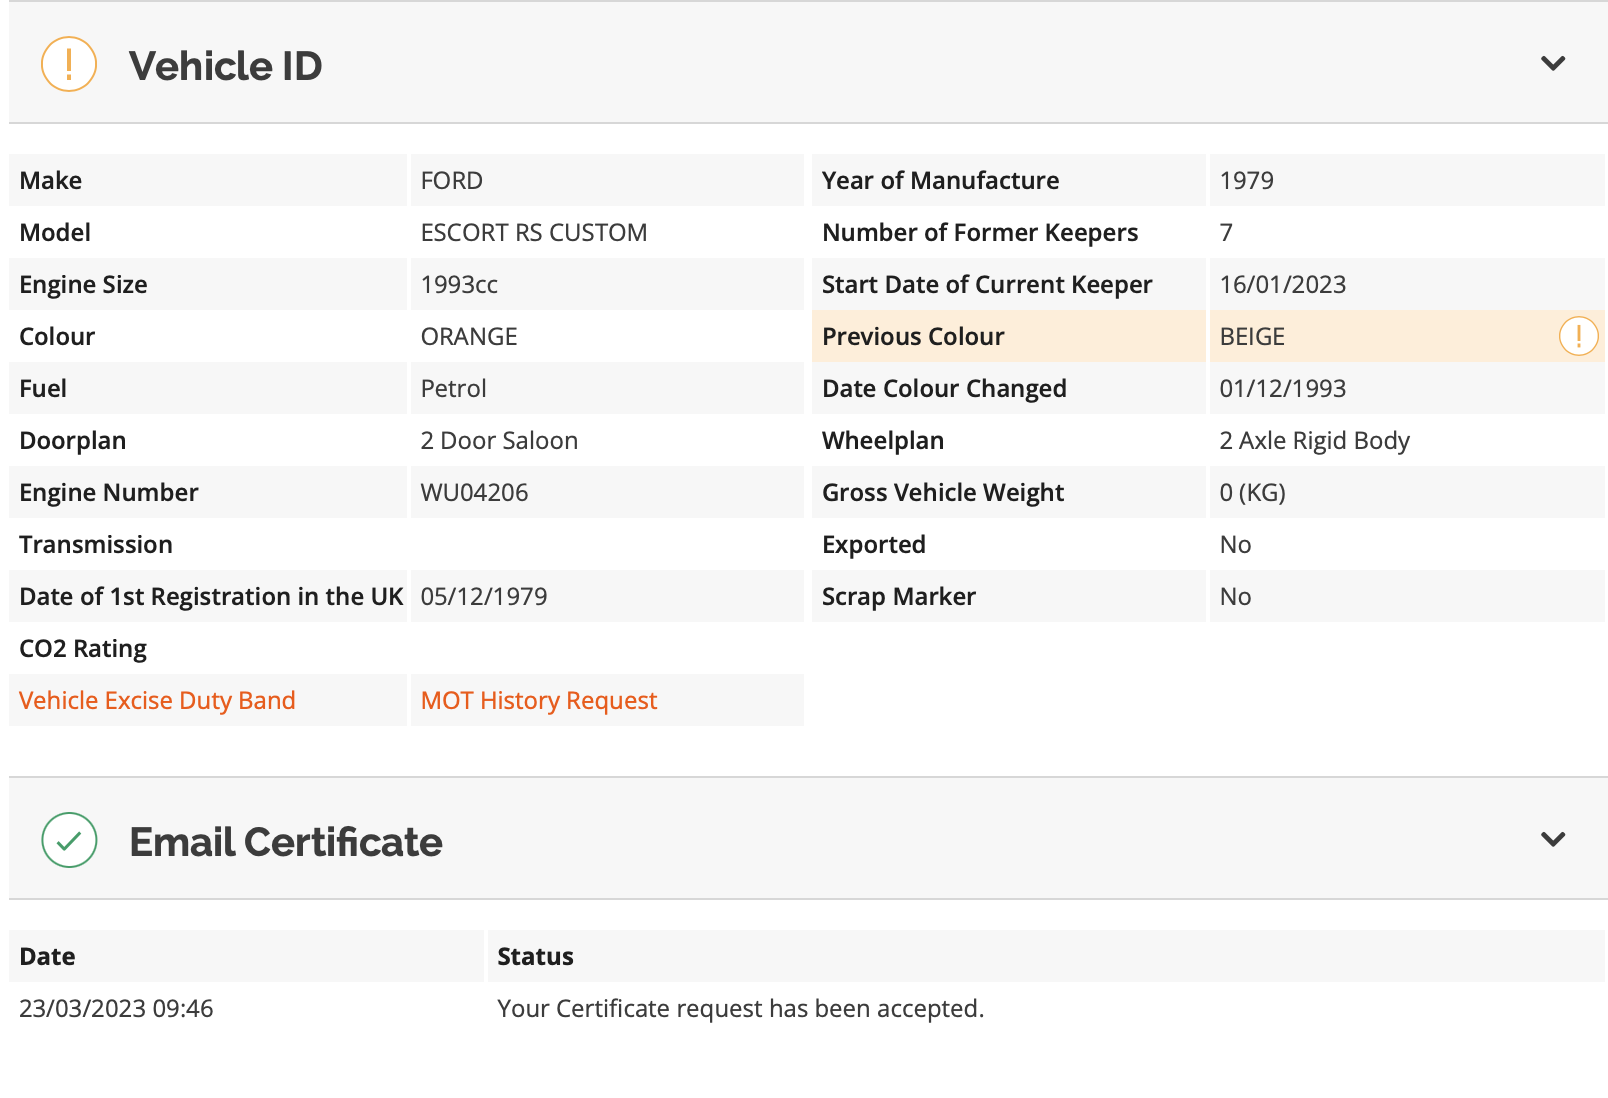Click the Email Certificate green check icon
Viewport: 1608px width, 1098px height.
[69, 840]
